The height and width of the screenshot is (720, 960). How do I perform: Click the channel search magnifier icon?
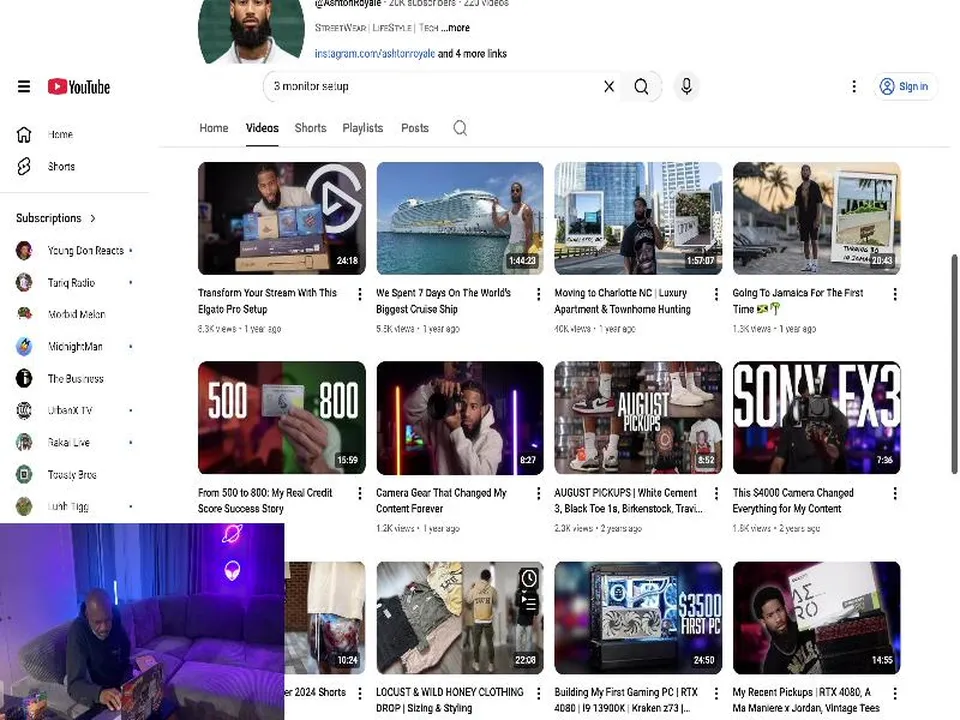[x=460, y=128]
